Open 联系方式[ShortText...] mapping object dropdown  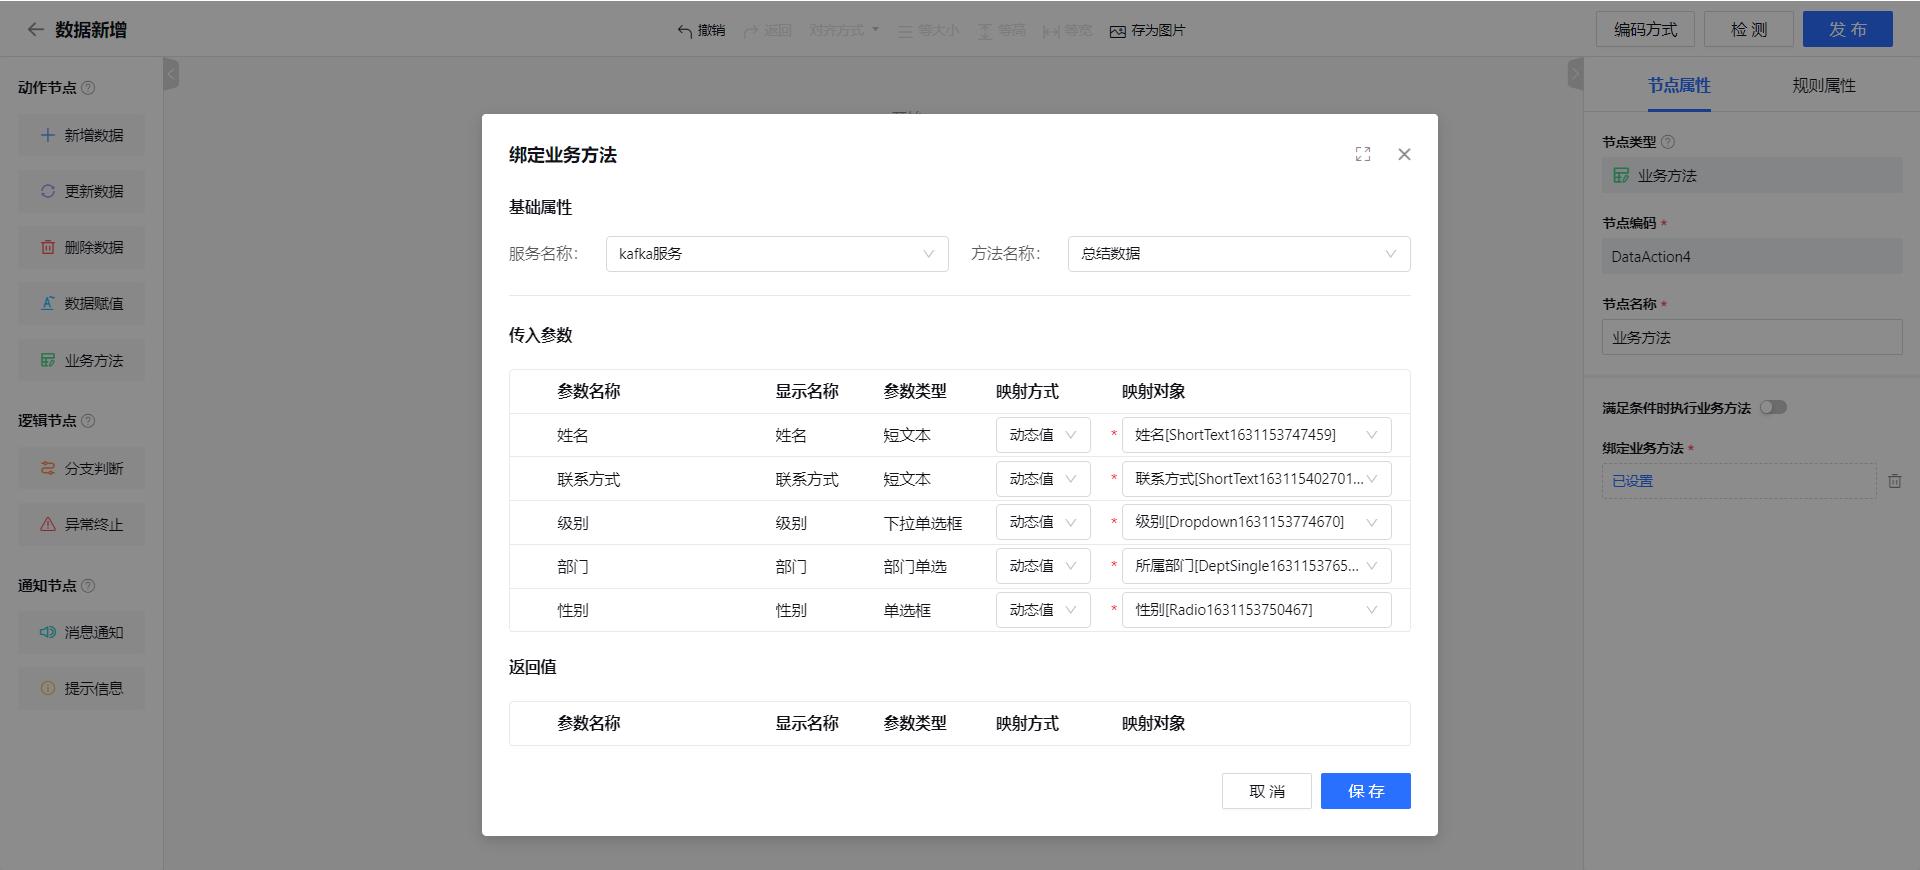pyautogui.click(x=1256, y=479)
